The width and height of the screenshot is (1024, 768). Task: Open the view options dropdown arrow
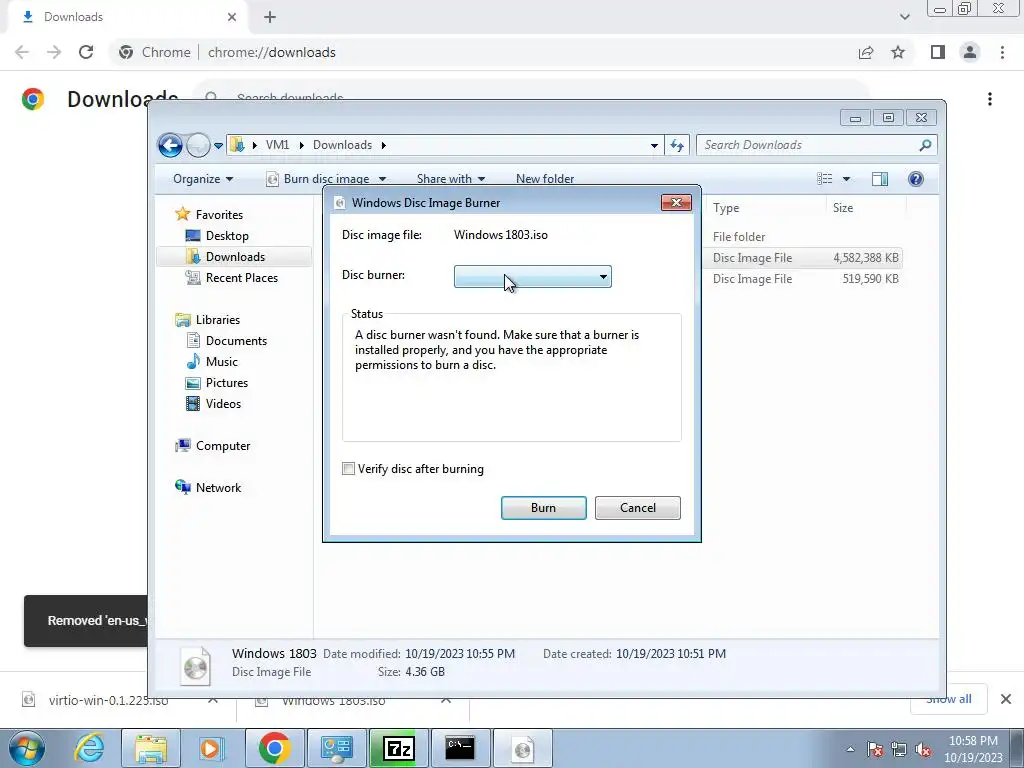(x=846, y=179)
